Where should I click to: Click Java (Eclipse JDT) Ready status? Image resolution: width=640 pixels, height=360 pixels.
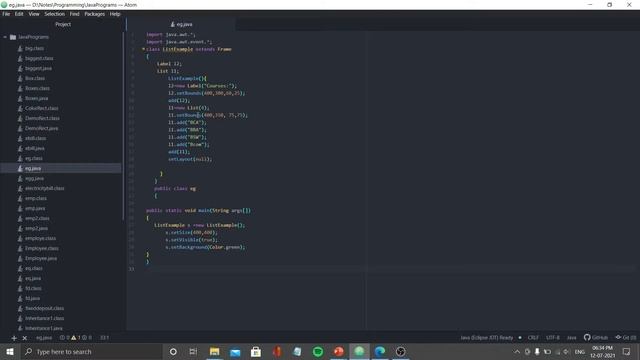coord(487,338)
